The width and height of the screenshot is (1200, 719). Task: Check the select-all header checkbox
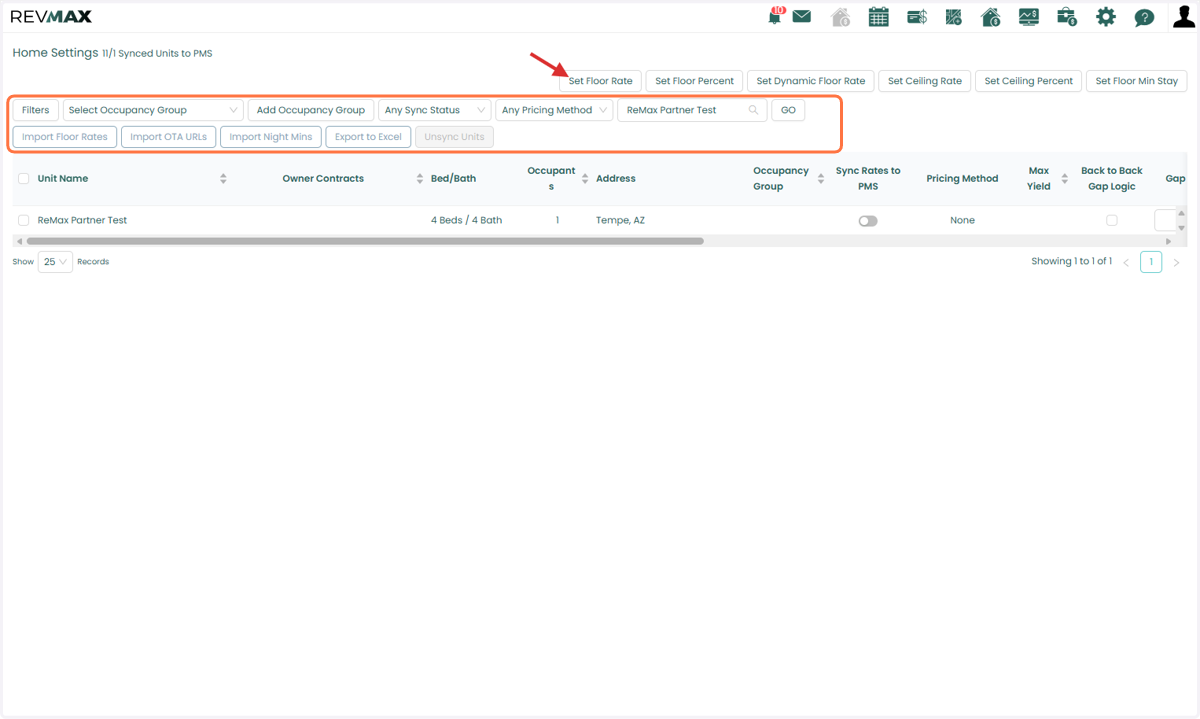tap(23, 178)
